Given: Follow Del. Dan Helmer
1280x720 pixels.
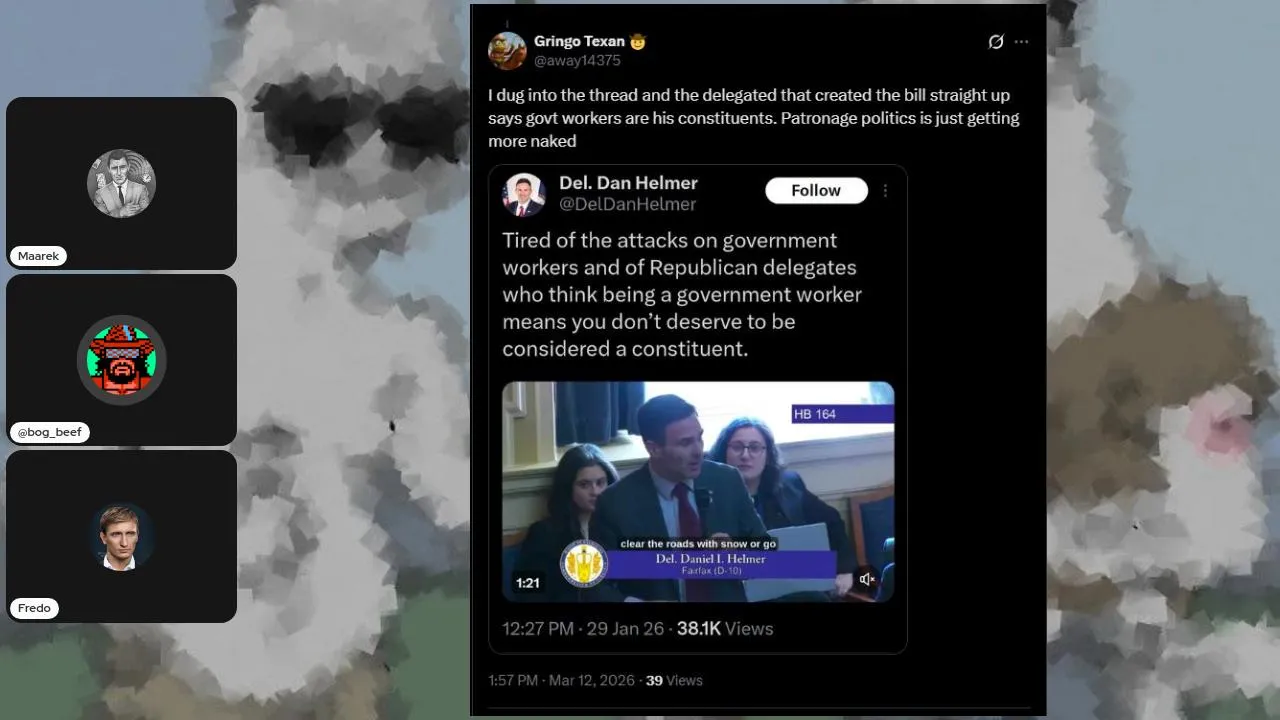Looking at the screenshot, I should click(x=816, y=190).
